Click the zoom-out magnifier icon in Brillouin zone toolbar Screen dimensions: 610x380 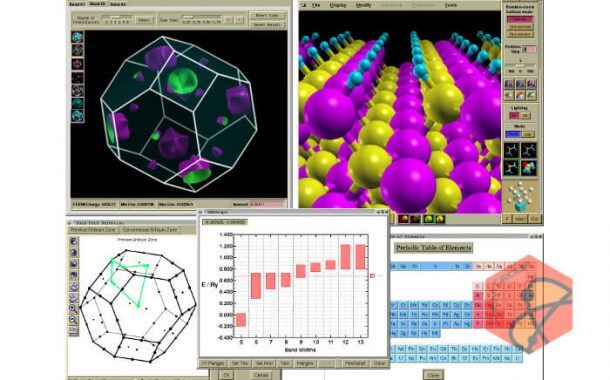73,320
